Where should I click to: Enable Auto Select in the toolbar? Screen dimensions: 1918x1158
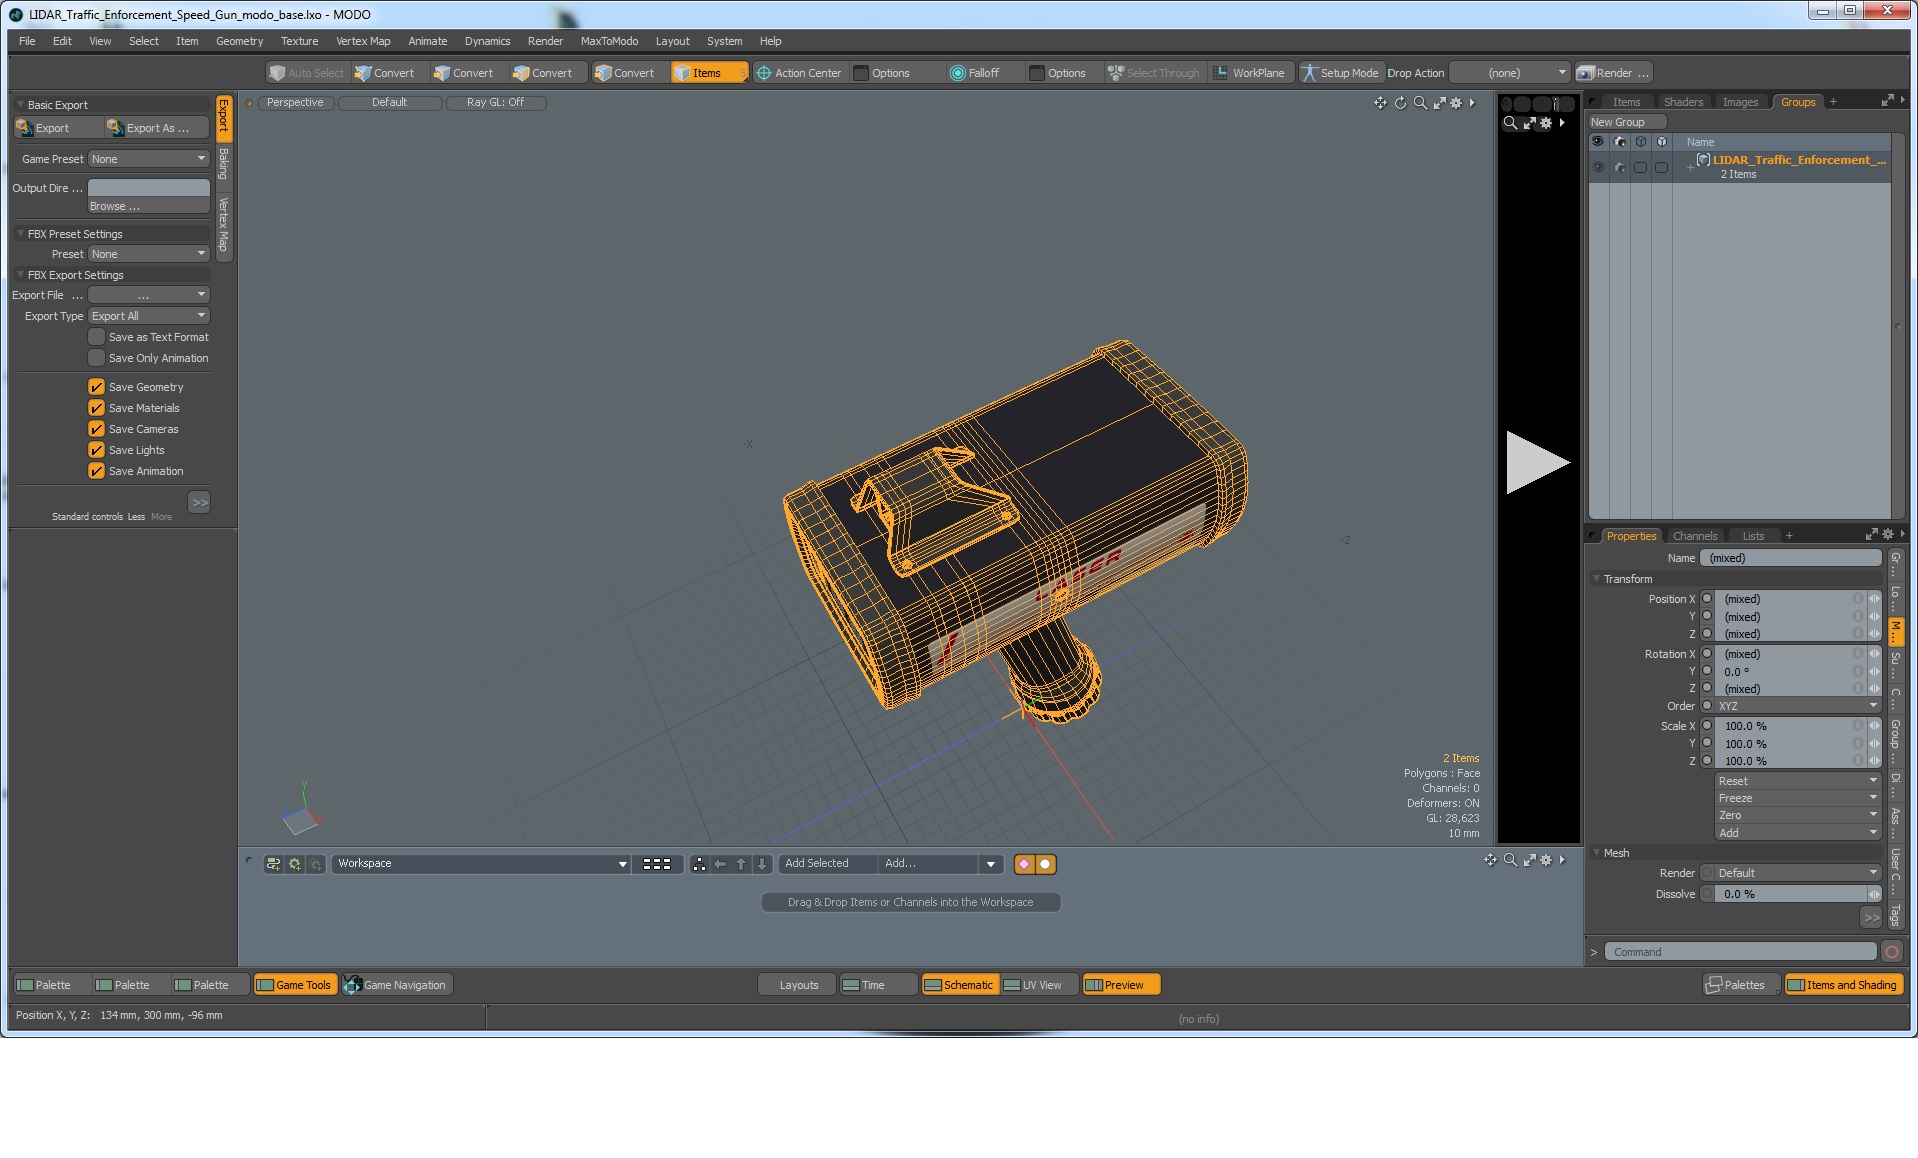307,73
